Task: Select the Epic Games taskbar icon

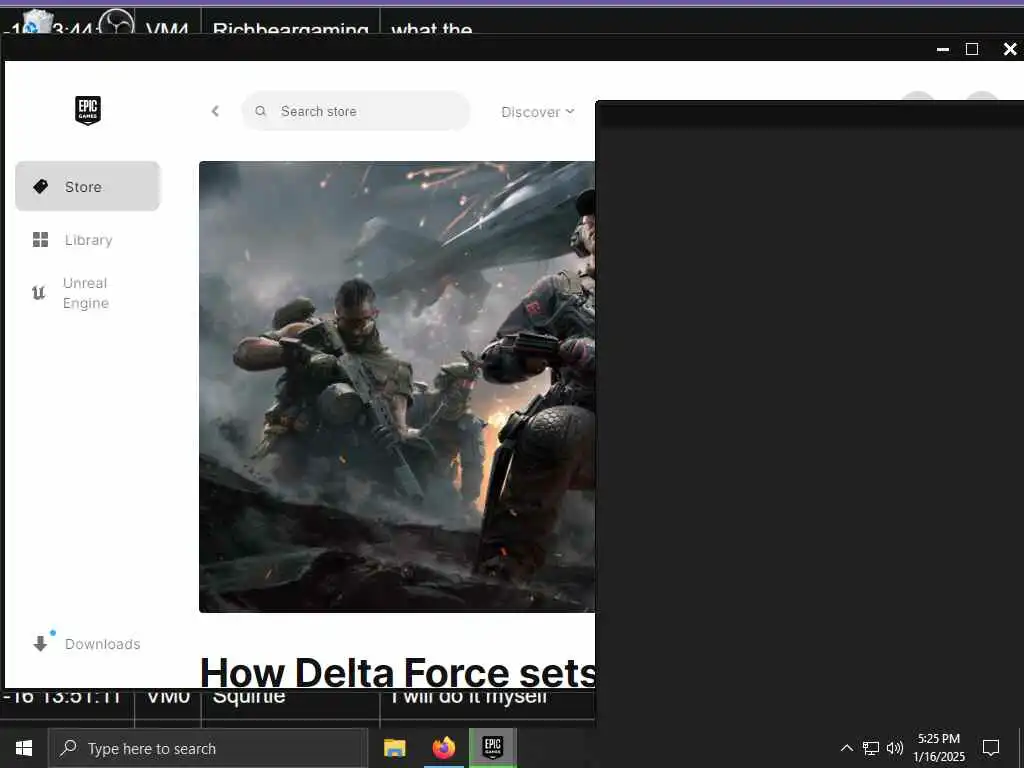Action: click(x=493, y=748)
